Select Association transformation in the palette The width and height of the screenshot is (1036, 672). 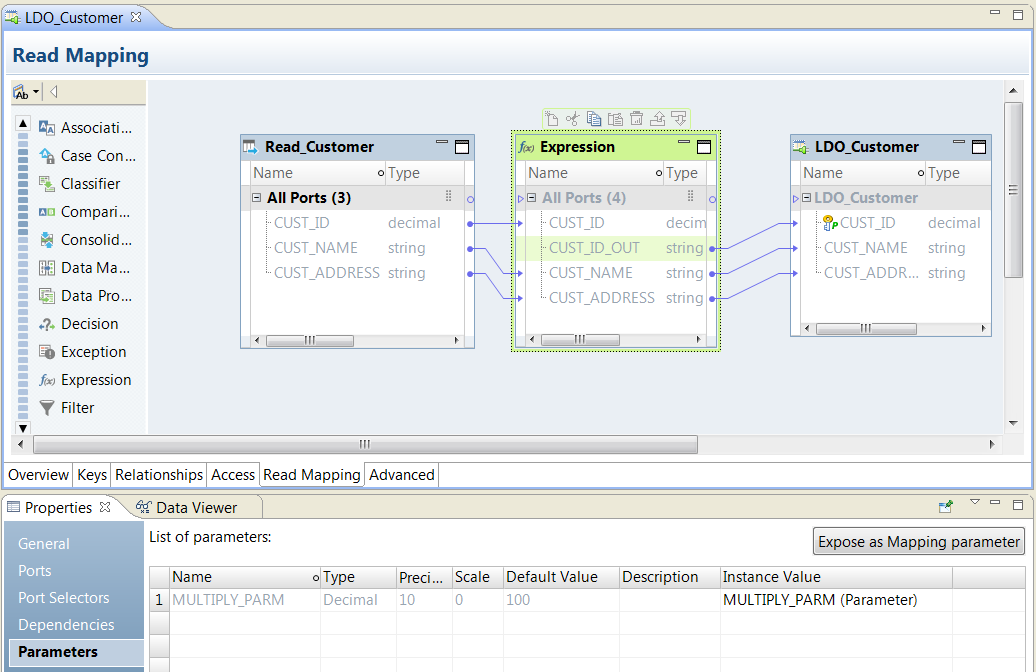[86, 128]
